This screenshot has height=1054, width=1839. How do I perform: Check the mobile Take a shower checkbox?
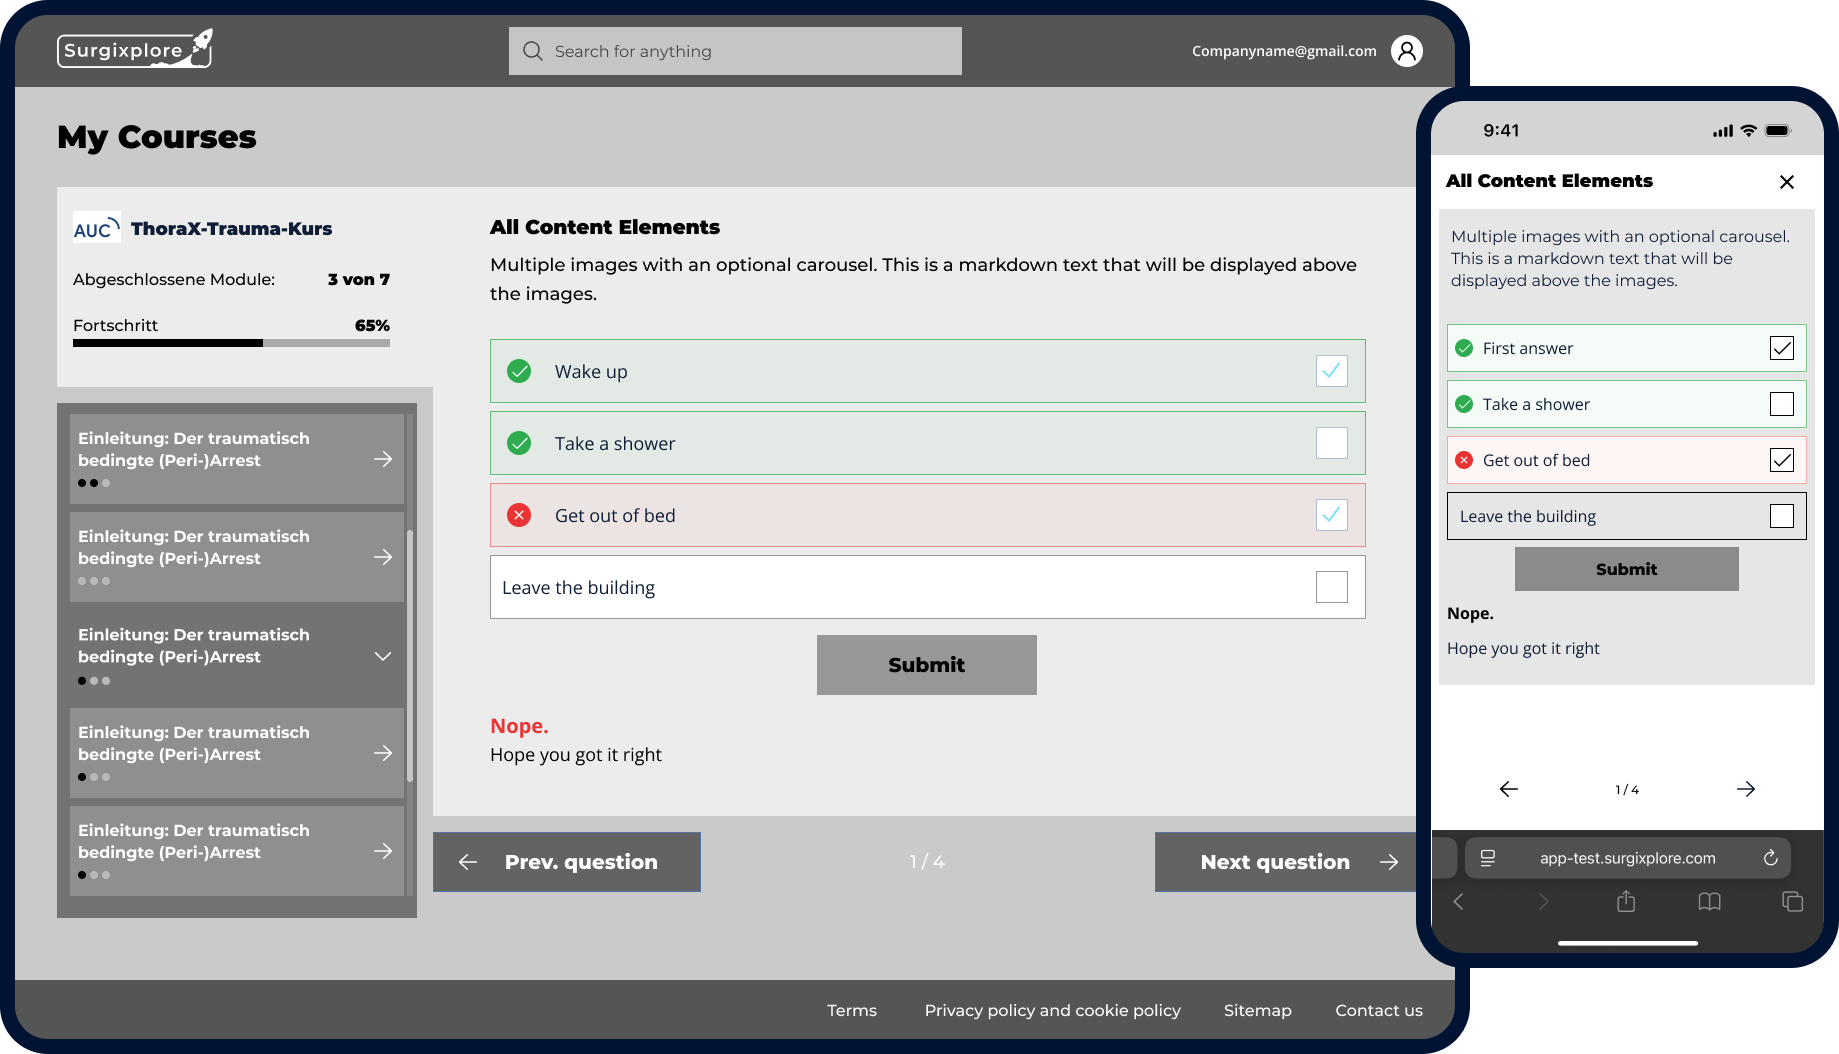(x=1782, y=404)
